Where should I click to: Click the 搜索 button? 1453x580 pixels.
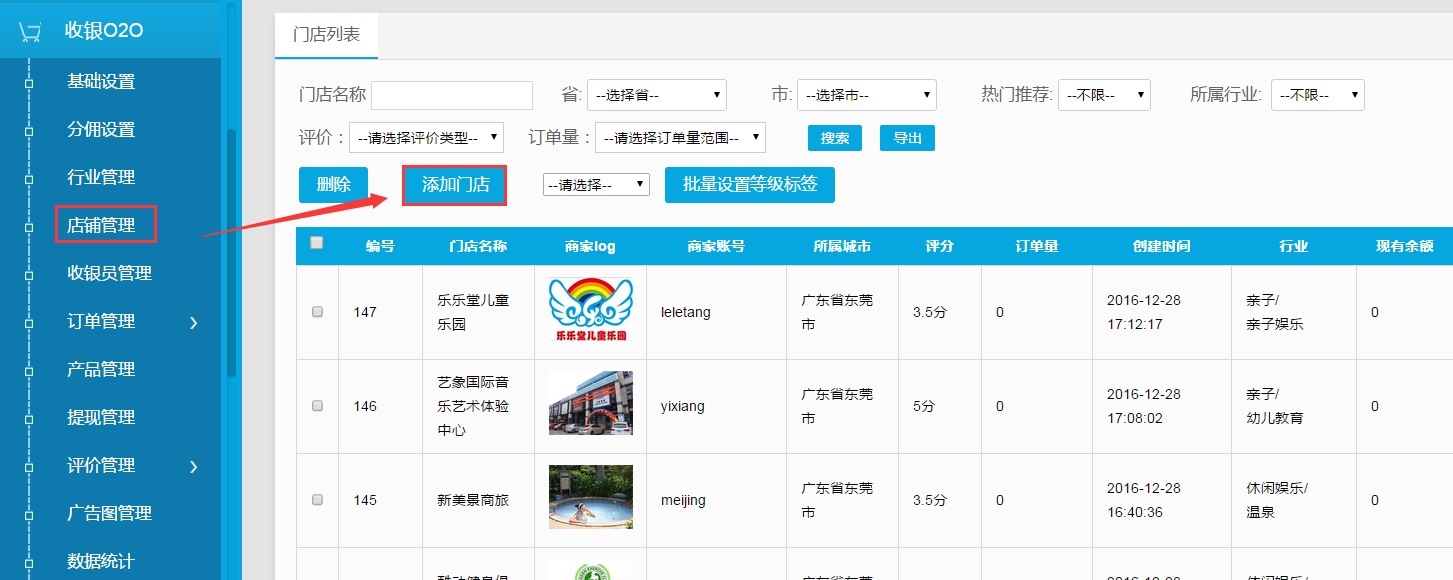pyautogui.click(x=835, y=138)
